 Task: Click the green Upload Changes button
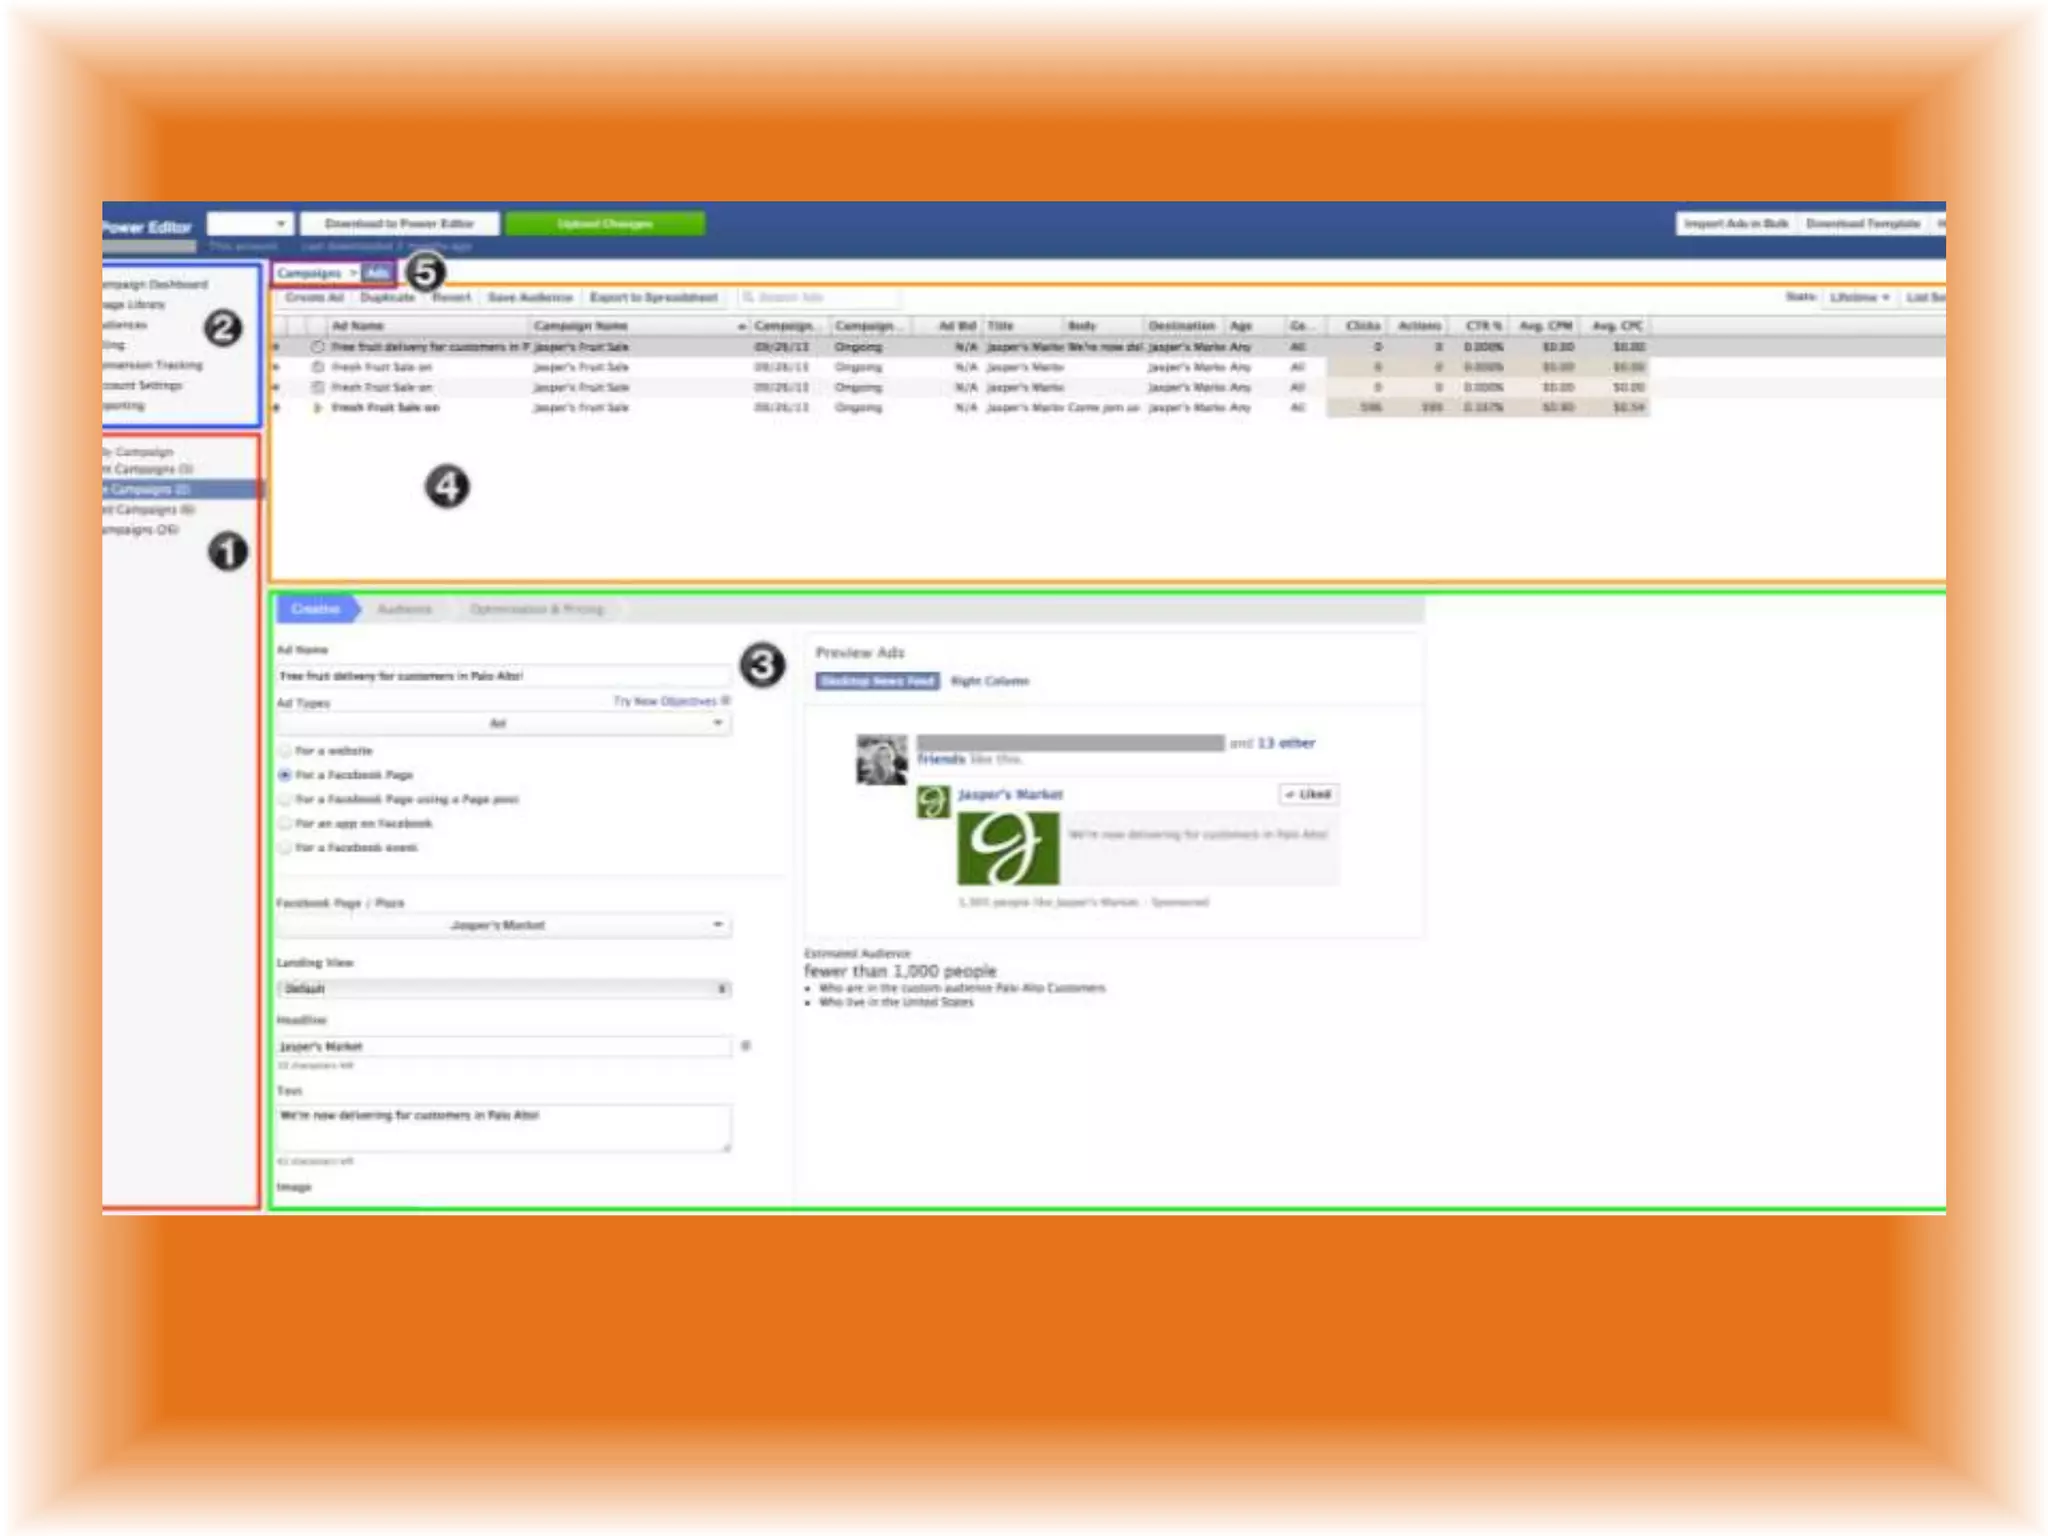pos(604,223)
